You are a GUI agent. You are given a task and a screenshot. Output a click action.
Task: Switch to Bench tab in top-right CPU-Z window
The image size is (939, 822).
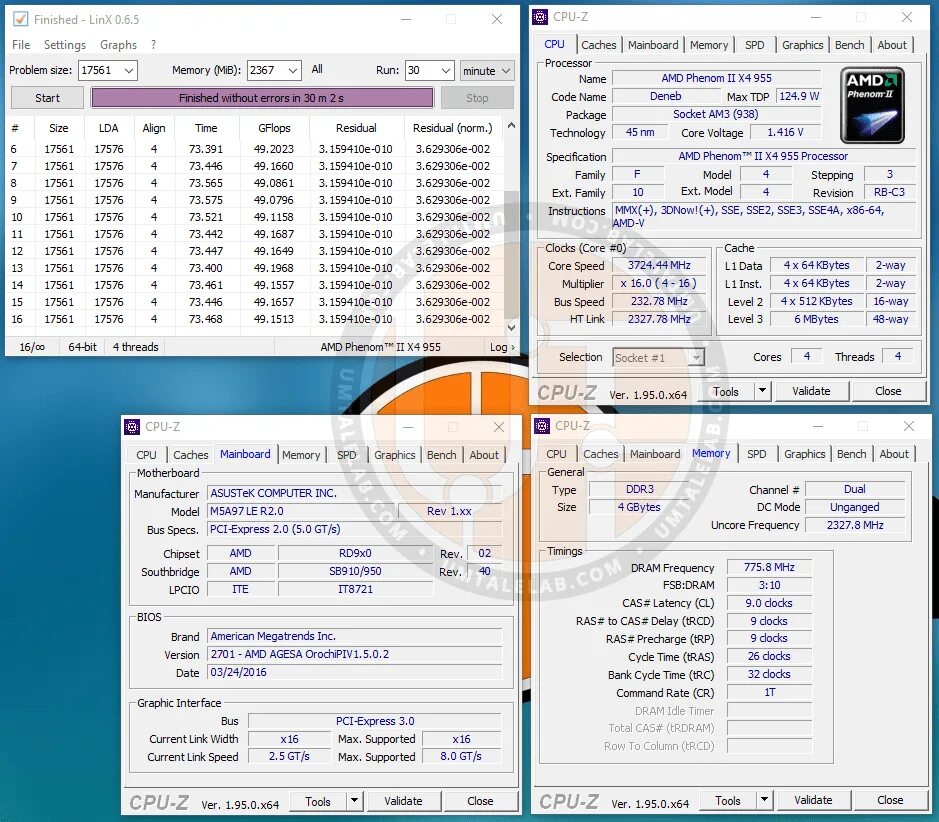(849, 45)
